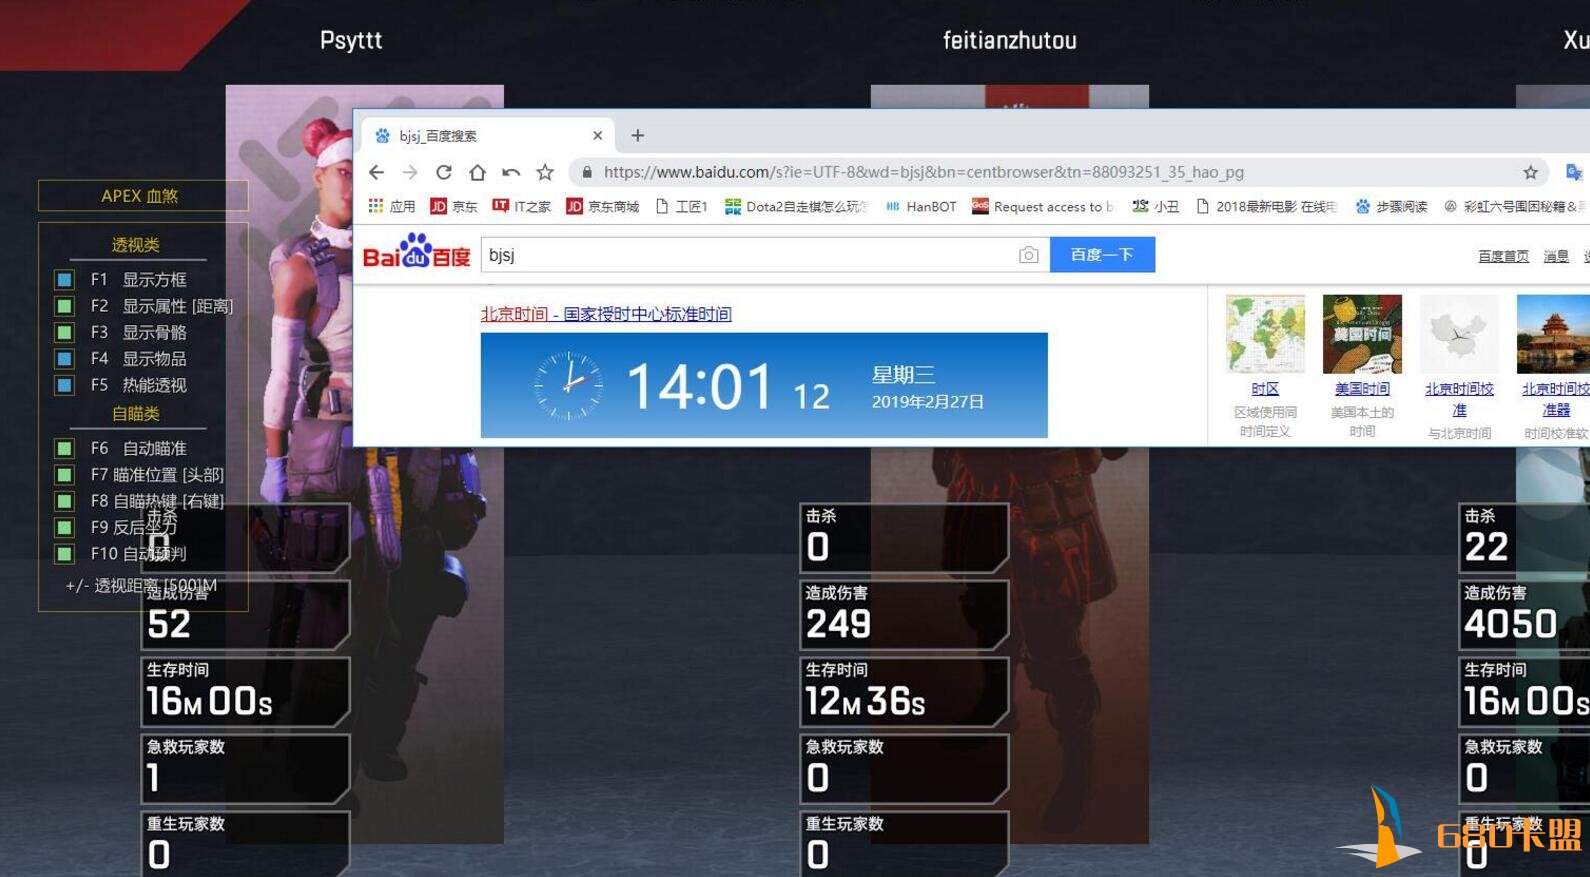This screenshot has height=877, width=1590.
Task: Bookmark this page using the address bar star
Action: pos(1530,172)
